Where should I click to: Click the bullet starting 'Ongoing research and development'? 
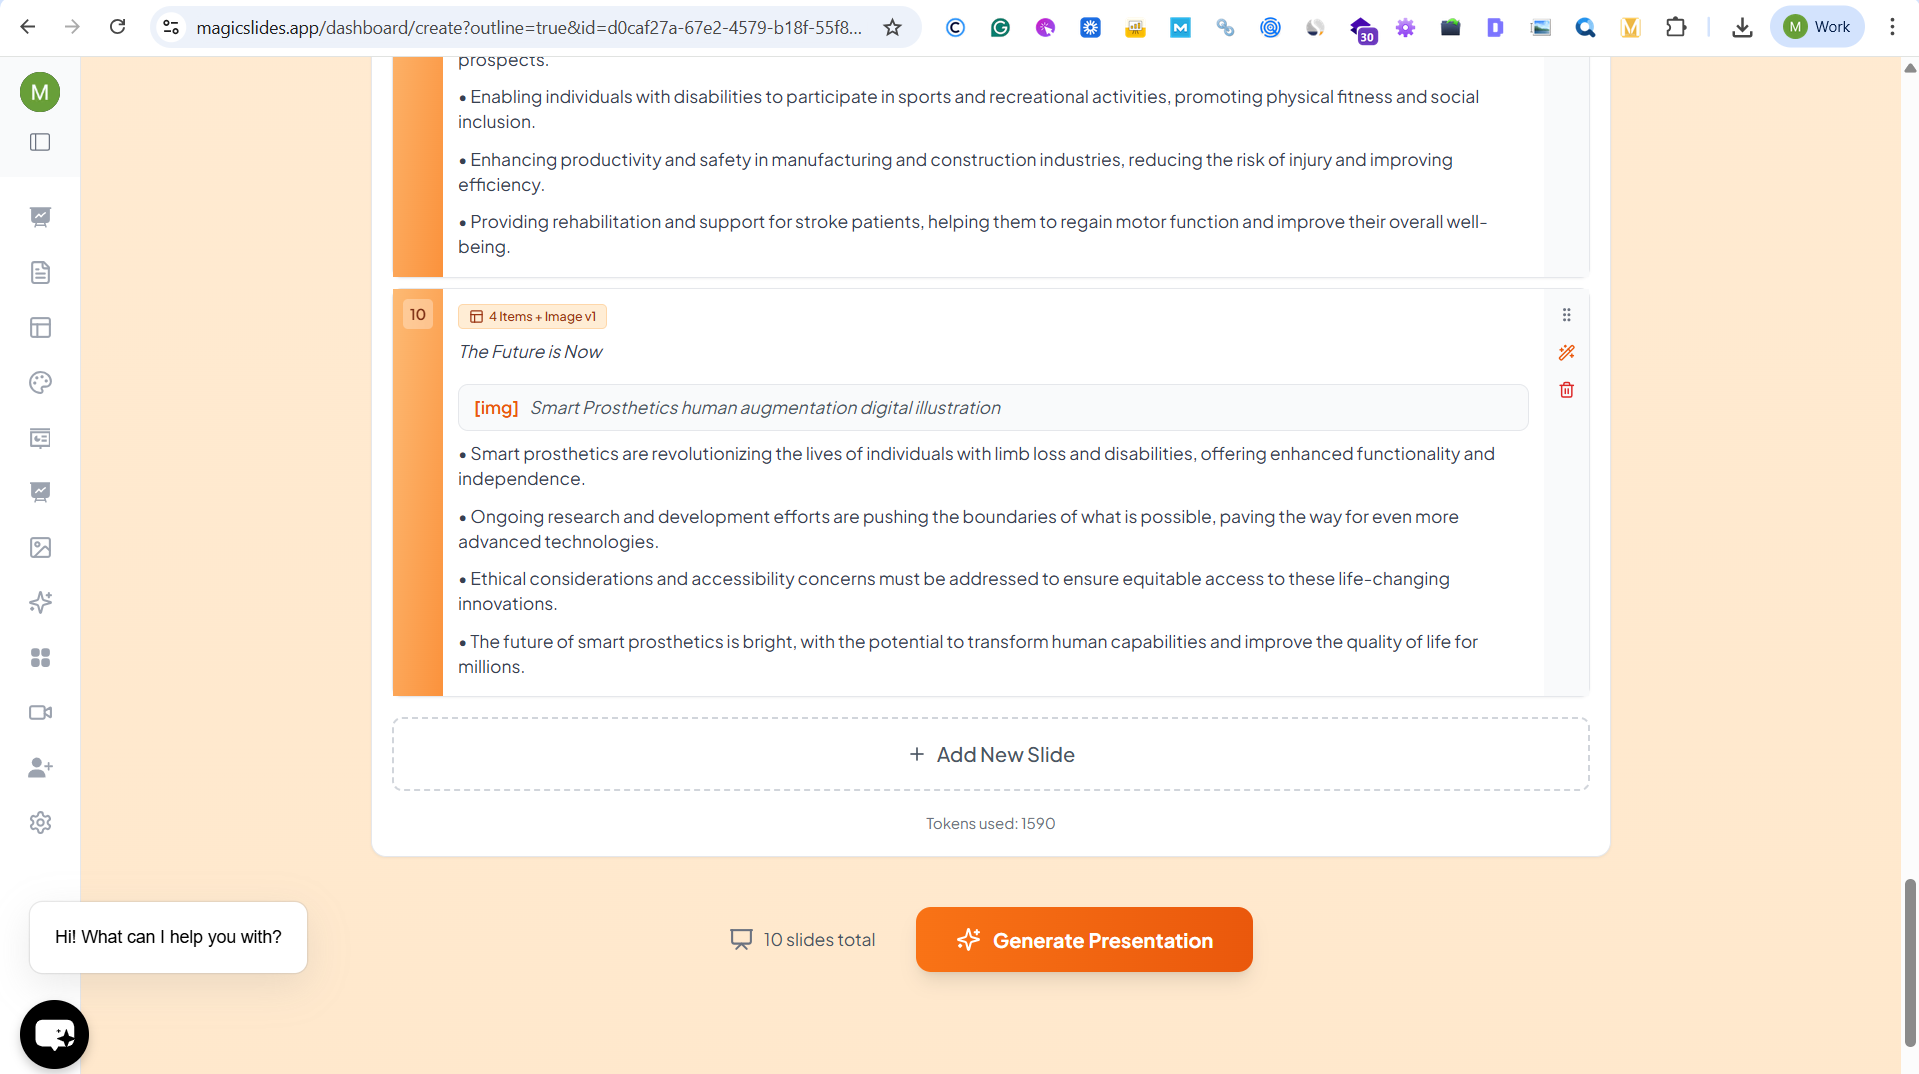tap(958, 529)
